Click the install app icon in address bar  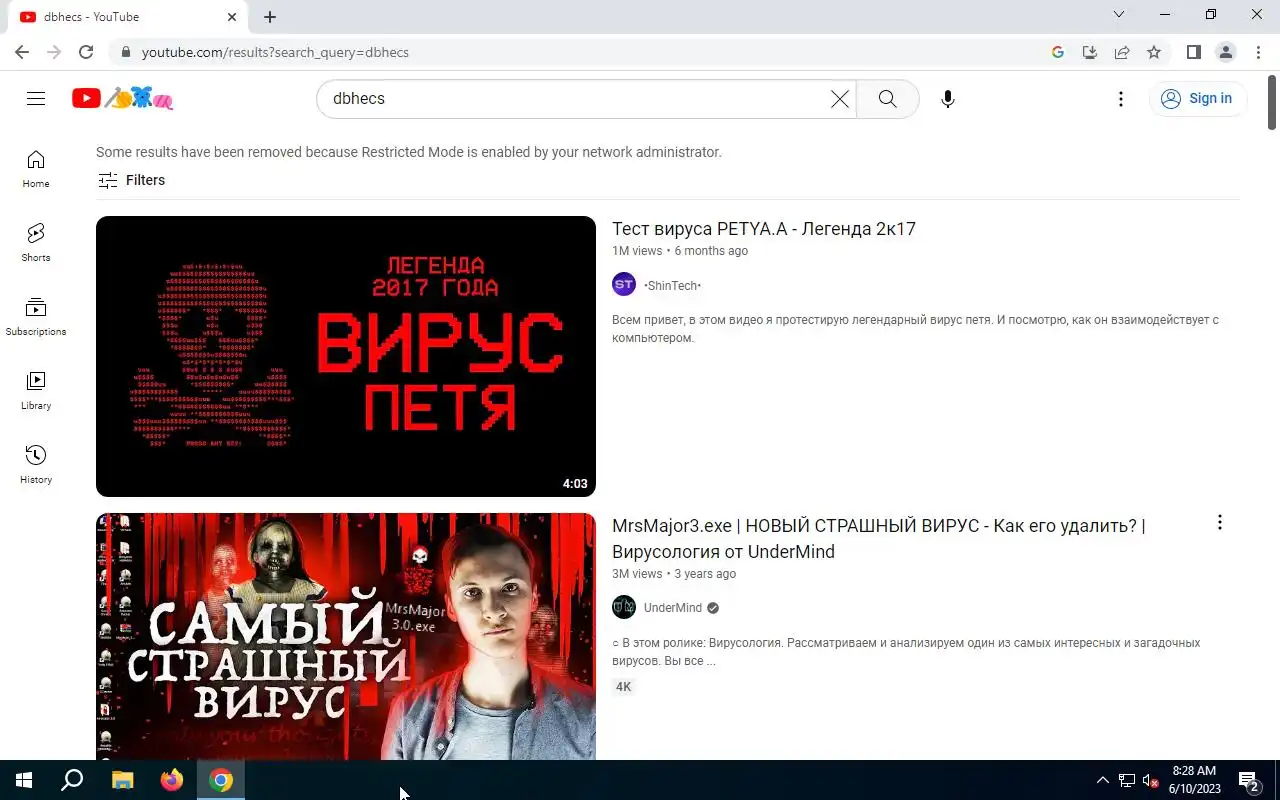1090,52
